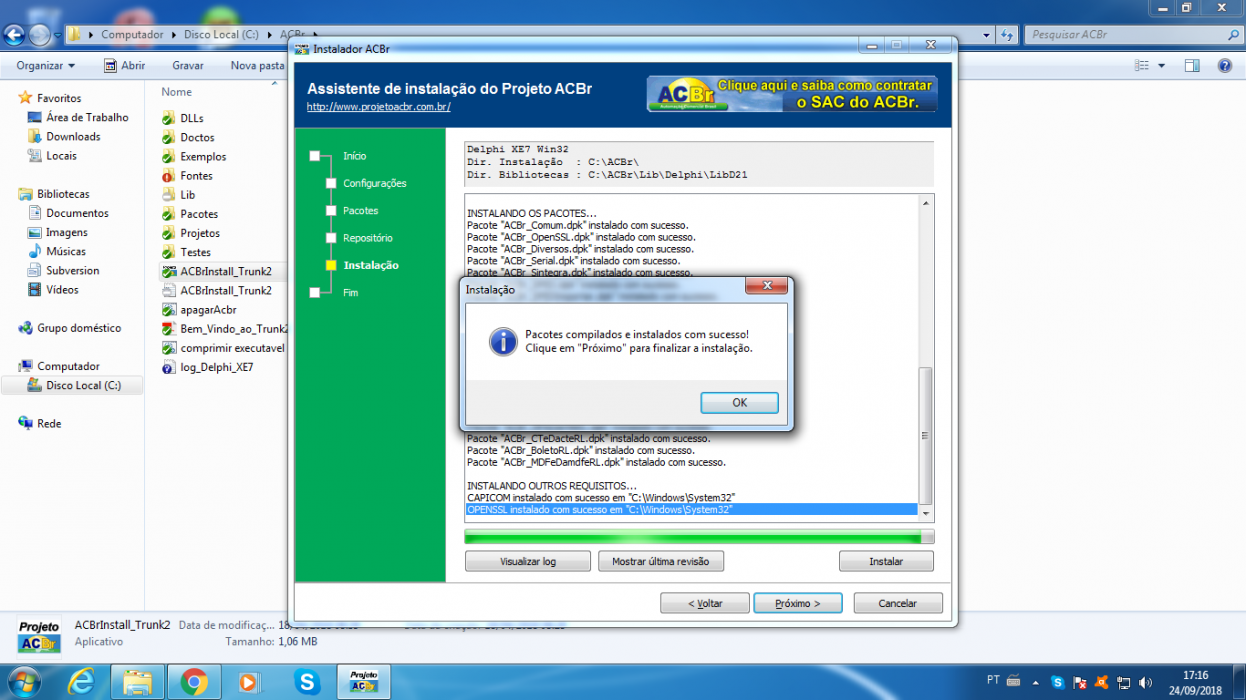This screenshot has height=700, width=1246.
Task: Click Abrir in Explorer toolbar
Action: (125, 66)
